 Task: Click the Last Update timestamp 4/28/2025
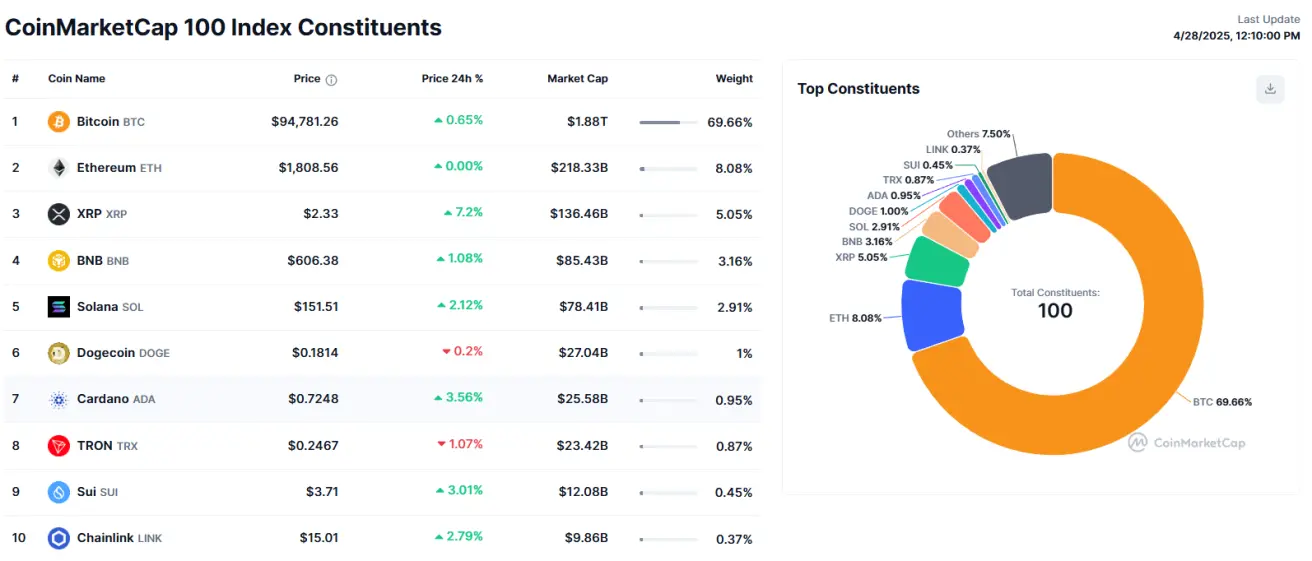pyautogui.click(x=1236, y=35)
